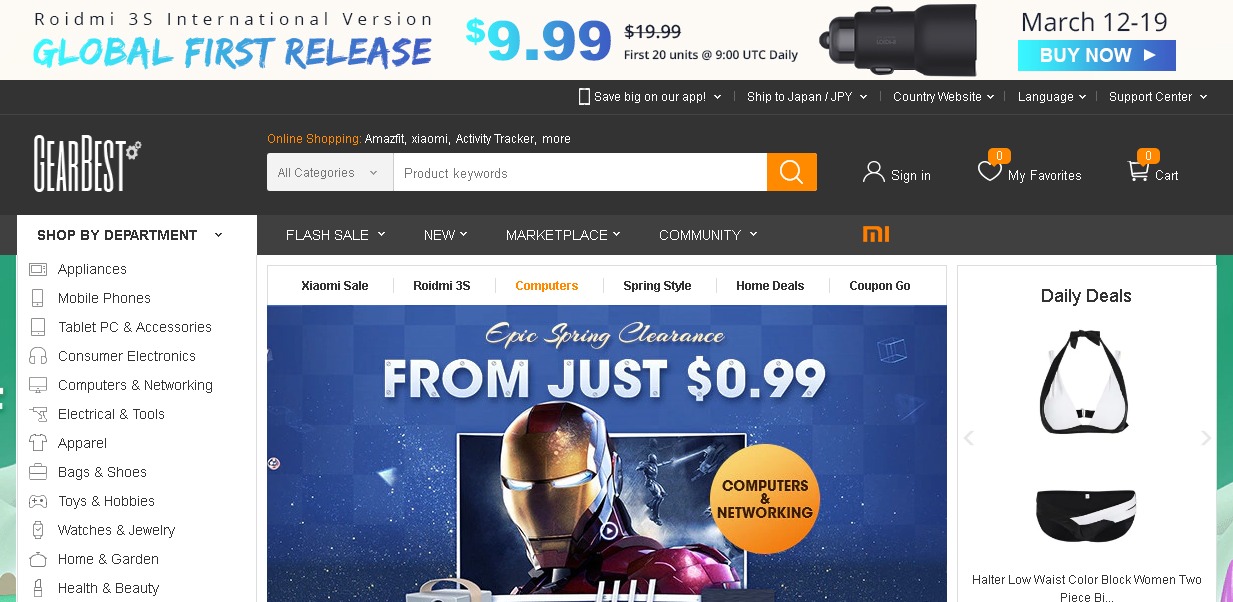This screenshot has height=602, width=1233.
Task: Click the GearBest logo
Action: (88, 163)
